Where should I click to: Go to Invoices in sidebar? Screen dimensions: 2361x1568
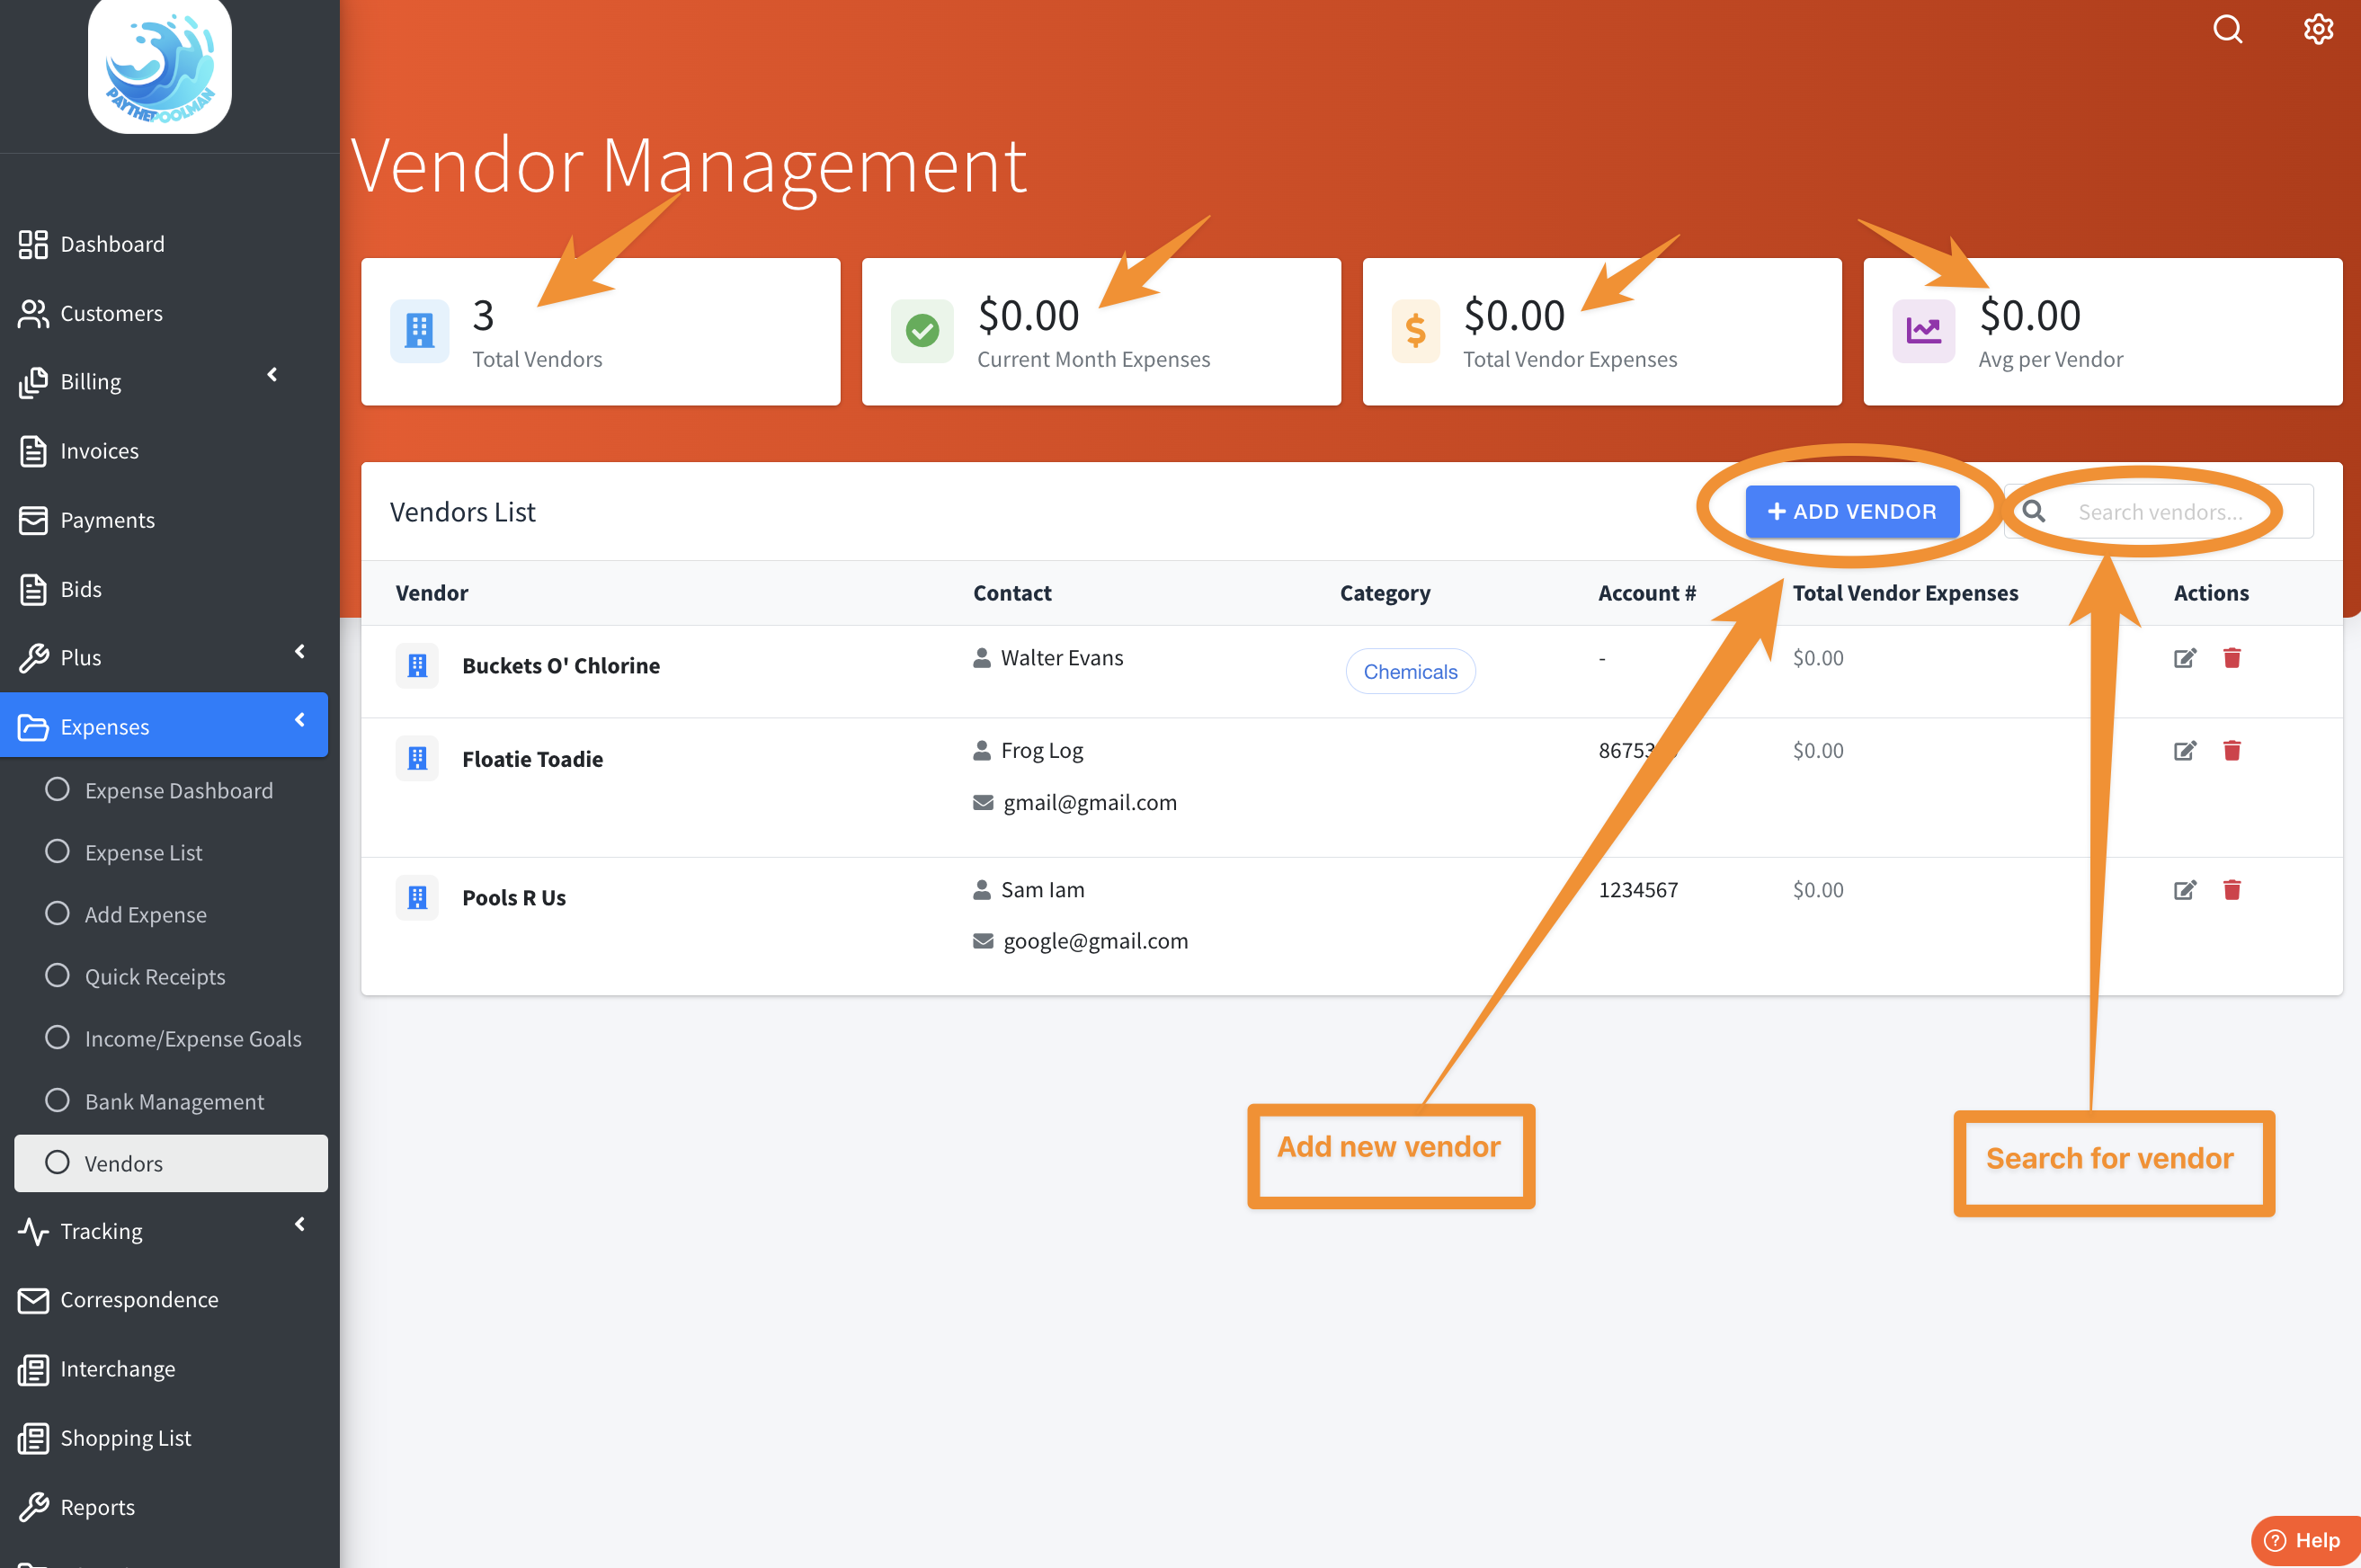pos(99,451)
